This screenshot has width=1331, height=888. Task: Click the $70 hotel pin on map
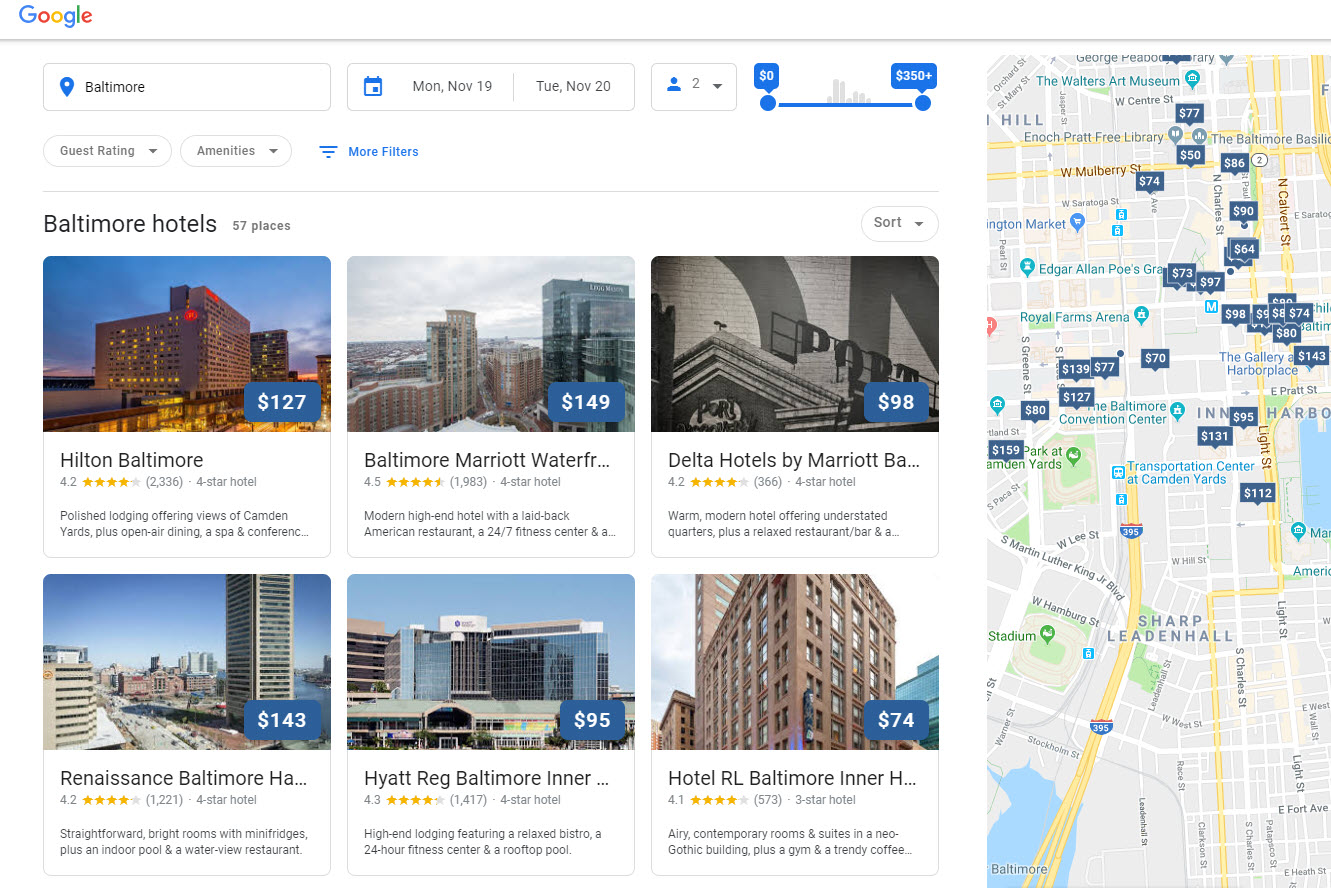(x=1155, y=358)
